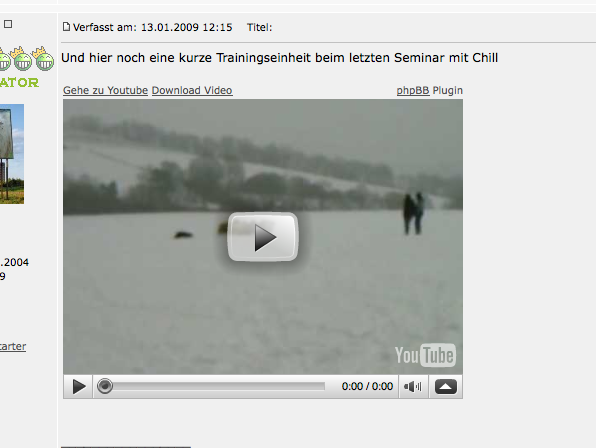Viewport: 596px width, 448px height.
Task: Click the two people standing in the video frame
Action: click(413, 214)
